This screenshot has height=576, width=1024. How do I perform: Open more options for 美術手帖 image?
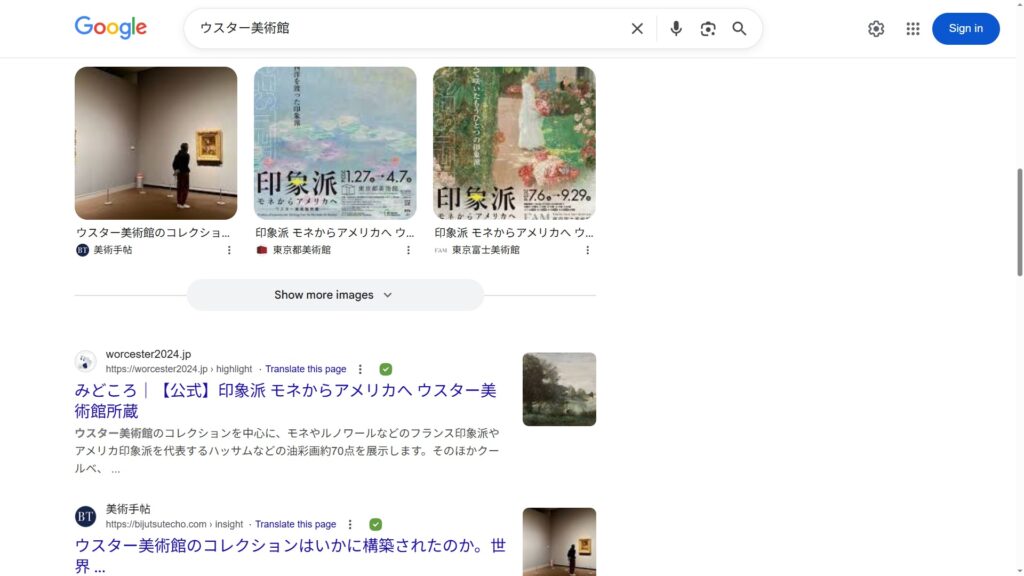click(x=229, y=250)
